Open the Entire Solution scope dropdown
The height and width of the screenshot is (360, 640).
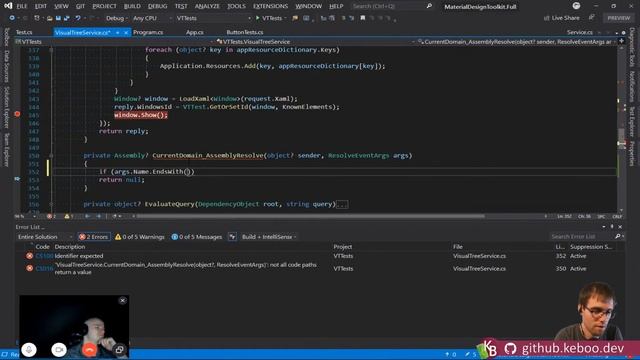pos(44,237)
